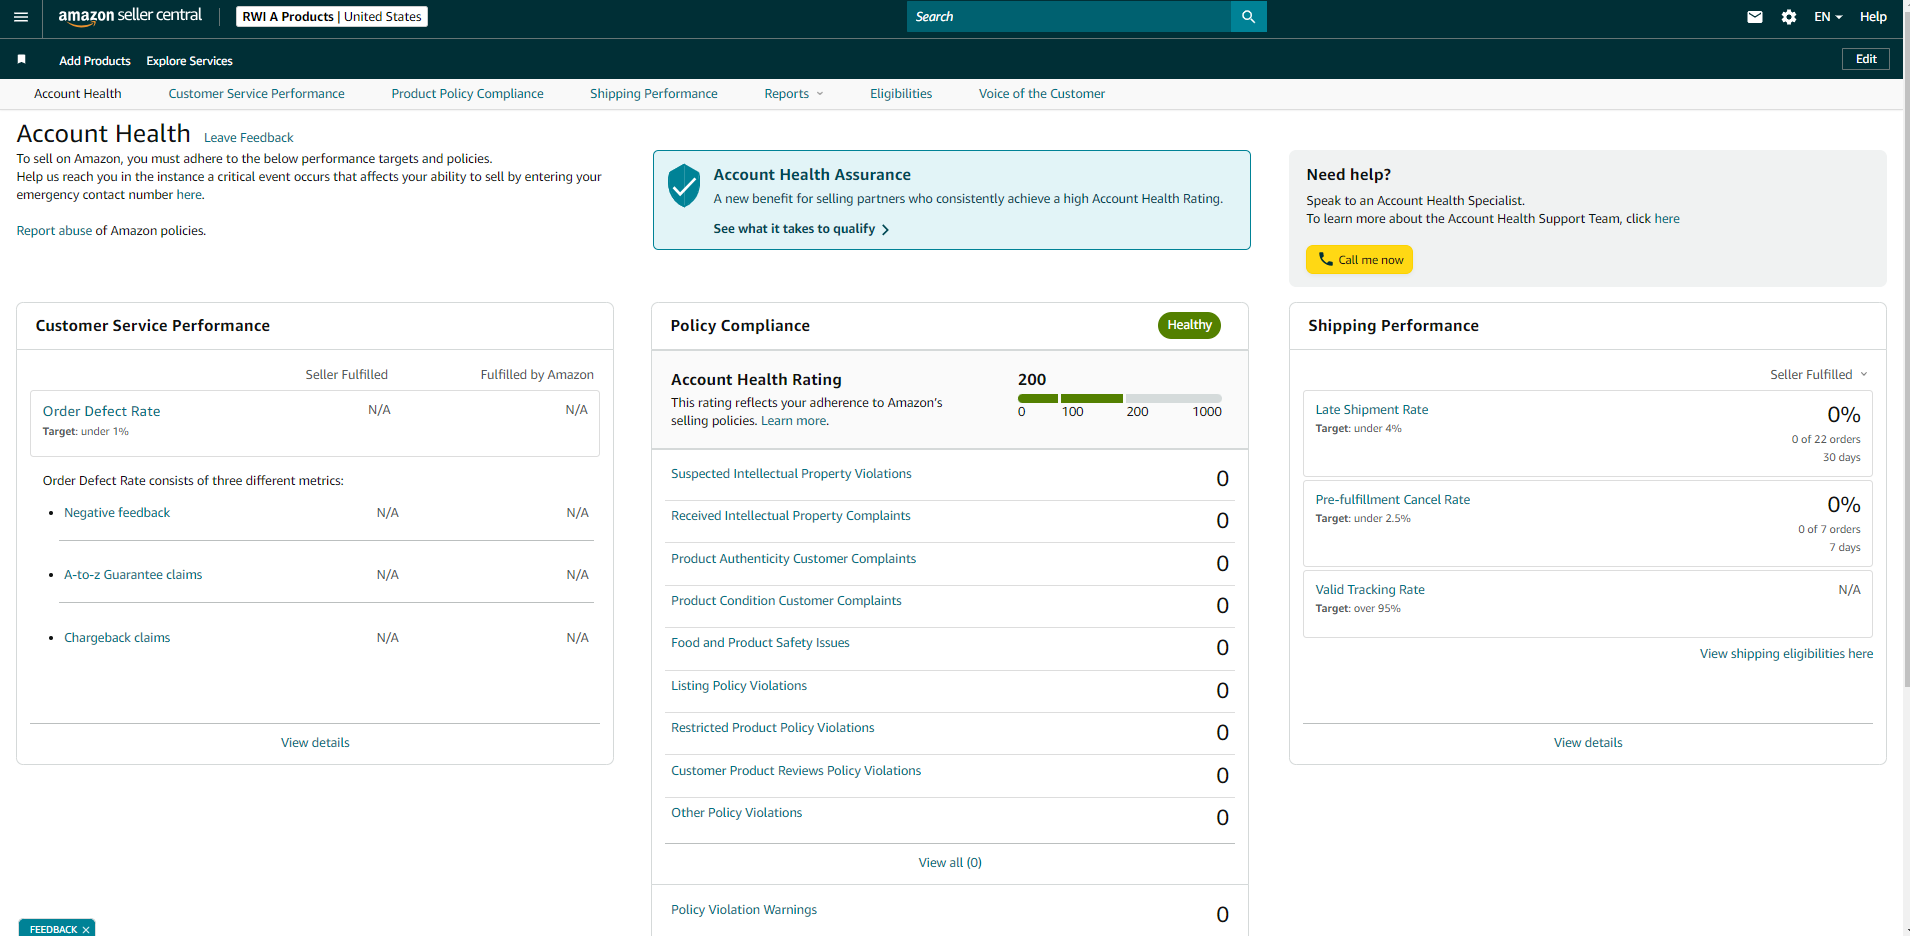This screenshot has width=1910, height=936.
Task: Open Other Policy Violations
Action: pyautogui.click(x=737, y=813)
